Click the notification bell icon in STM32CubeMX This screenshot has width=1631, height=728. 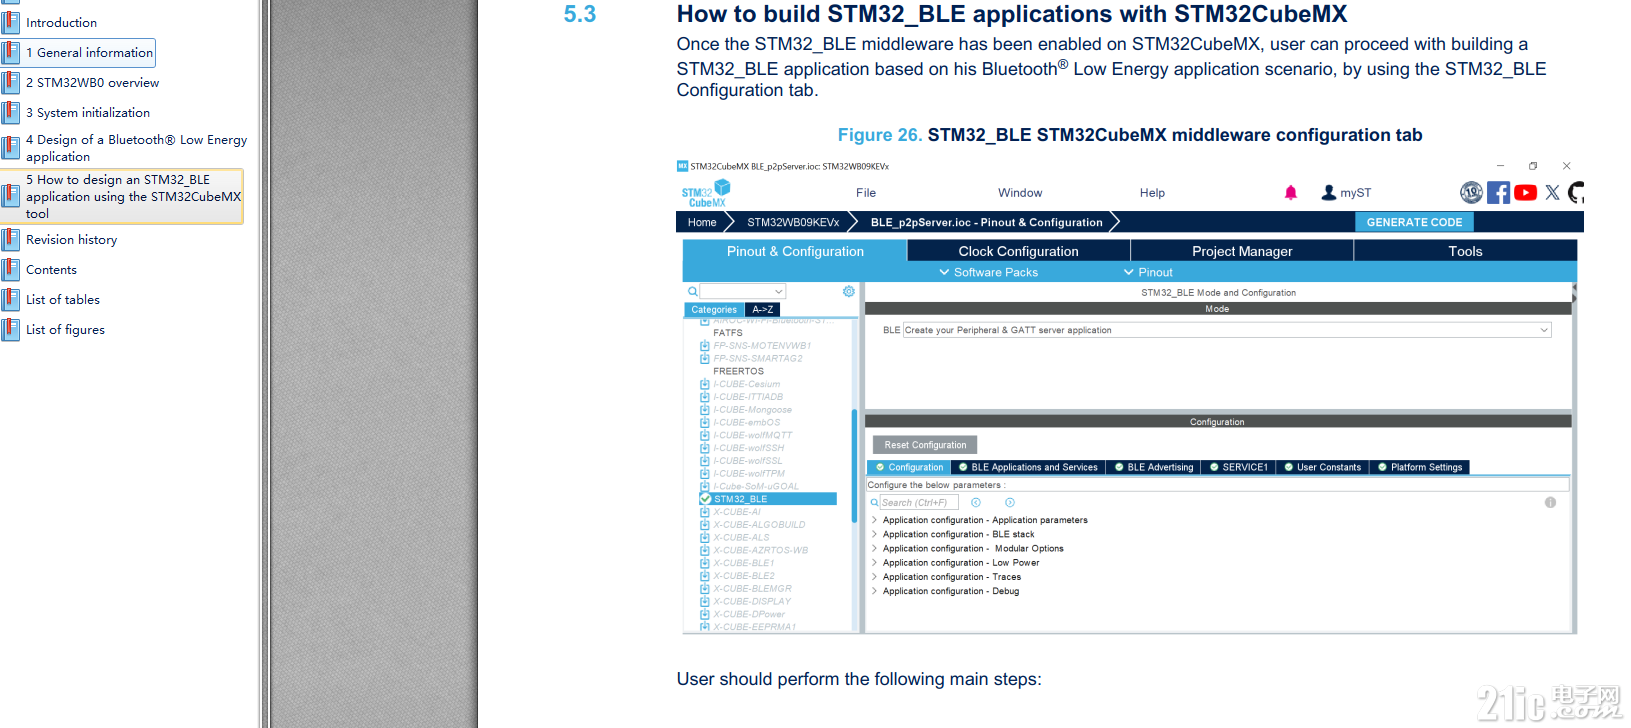(x=1290, y=193)
